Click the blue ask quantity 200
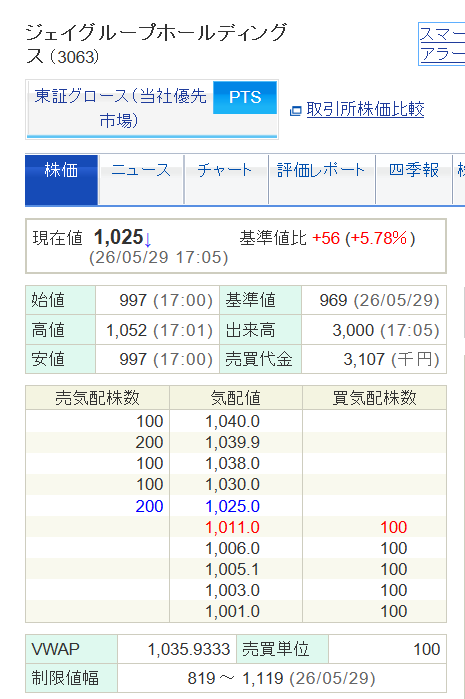This screenshot has height=699, width=465. click(149, 506)
